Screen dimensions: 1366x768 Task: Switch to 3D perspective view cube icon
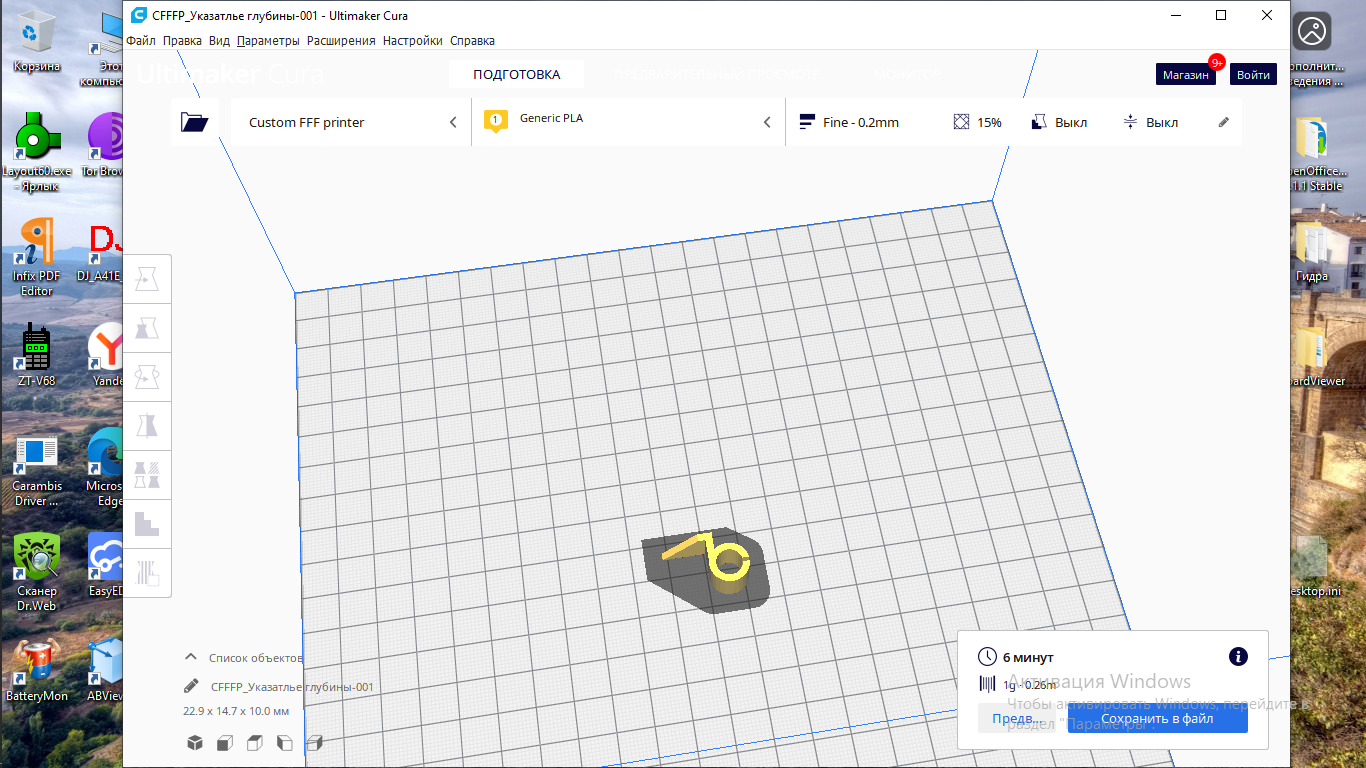195,743
